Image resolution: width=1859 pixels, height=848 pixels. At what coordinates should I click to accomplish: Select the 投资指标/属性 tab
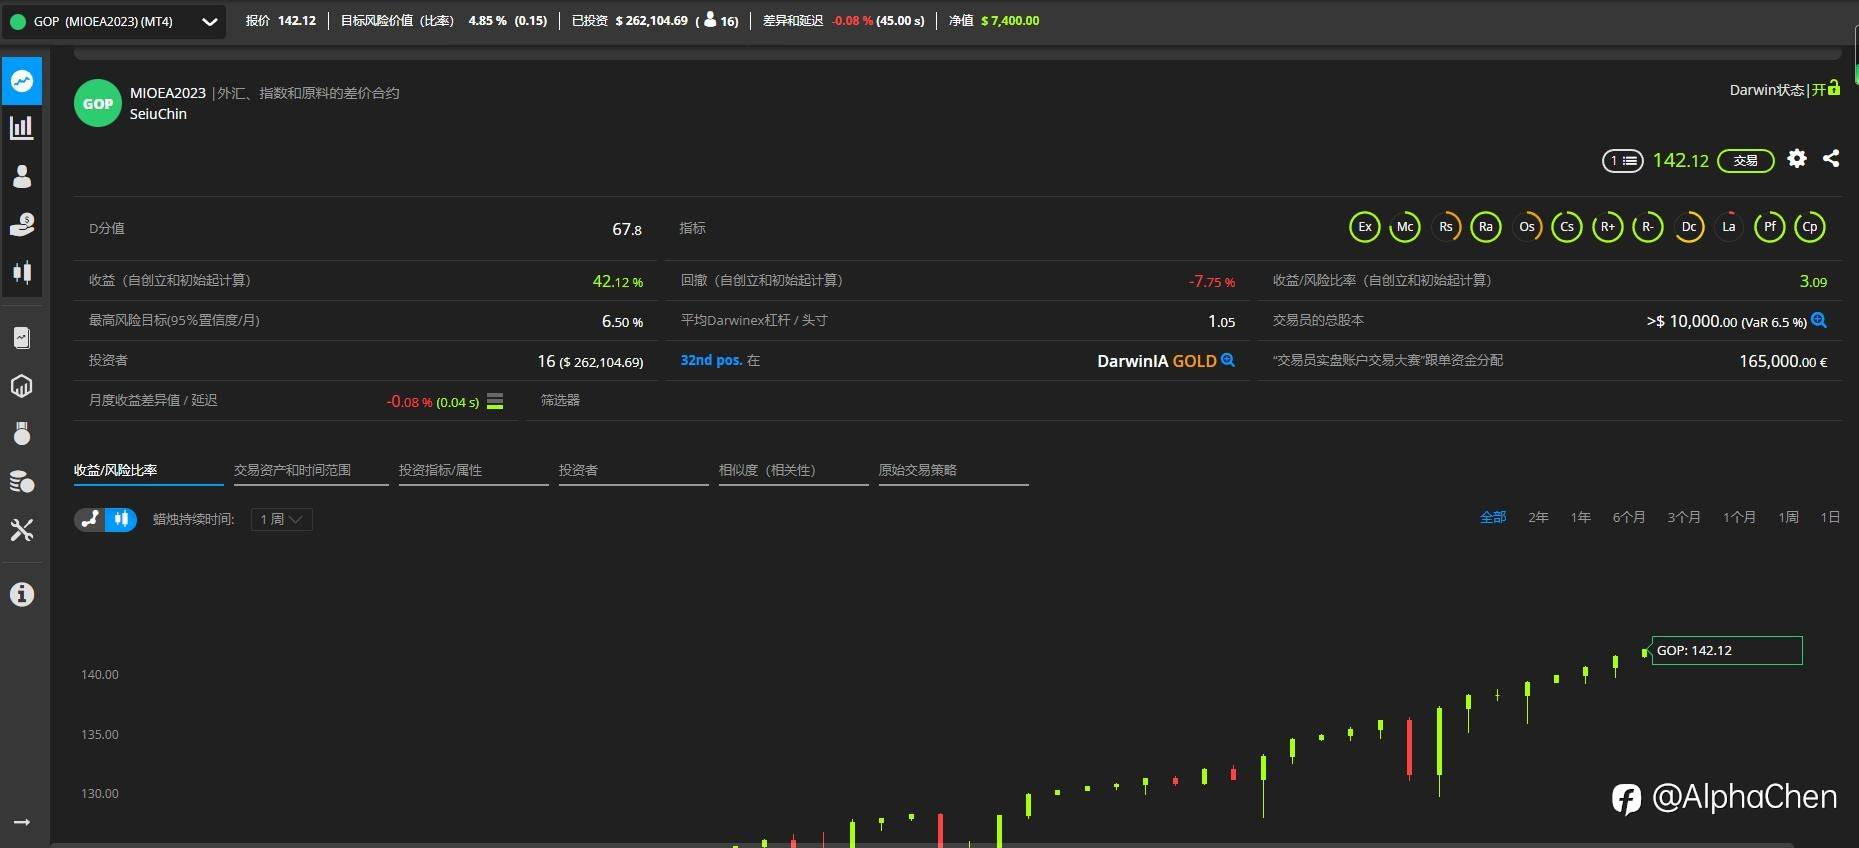tap(474, 471)
